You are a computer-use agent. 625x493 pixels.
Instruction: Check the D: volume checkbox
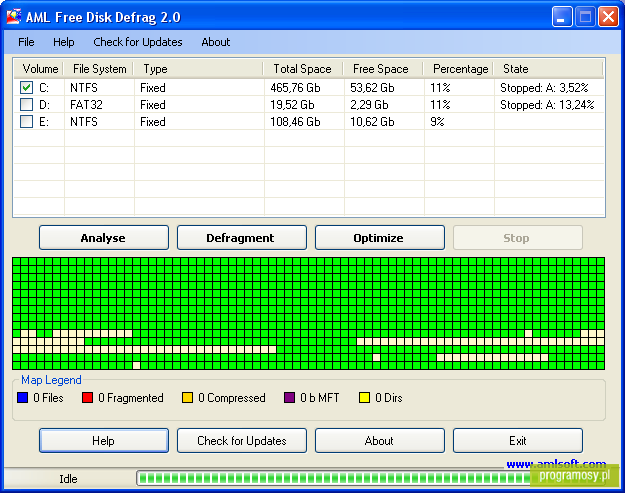[x=26, y=104]
